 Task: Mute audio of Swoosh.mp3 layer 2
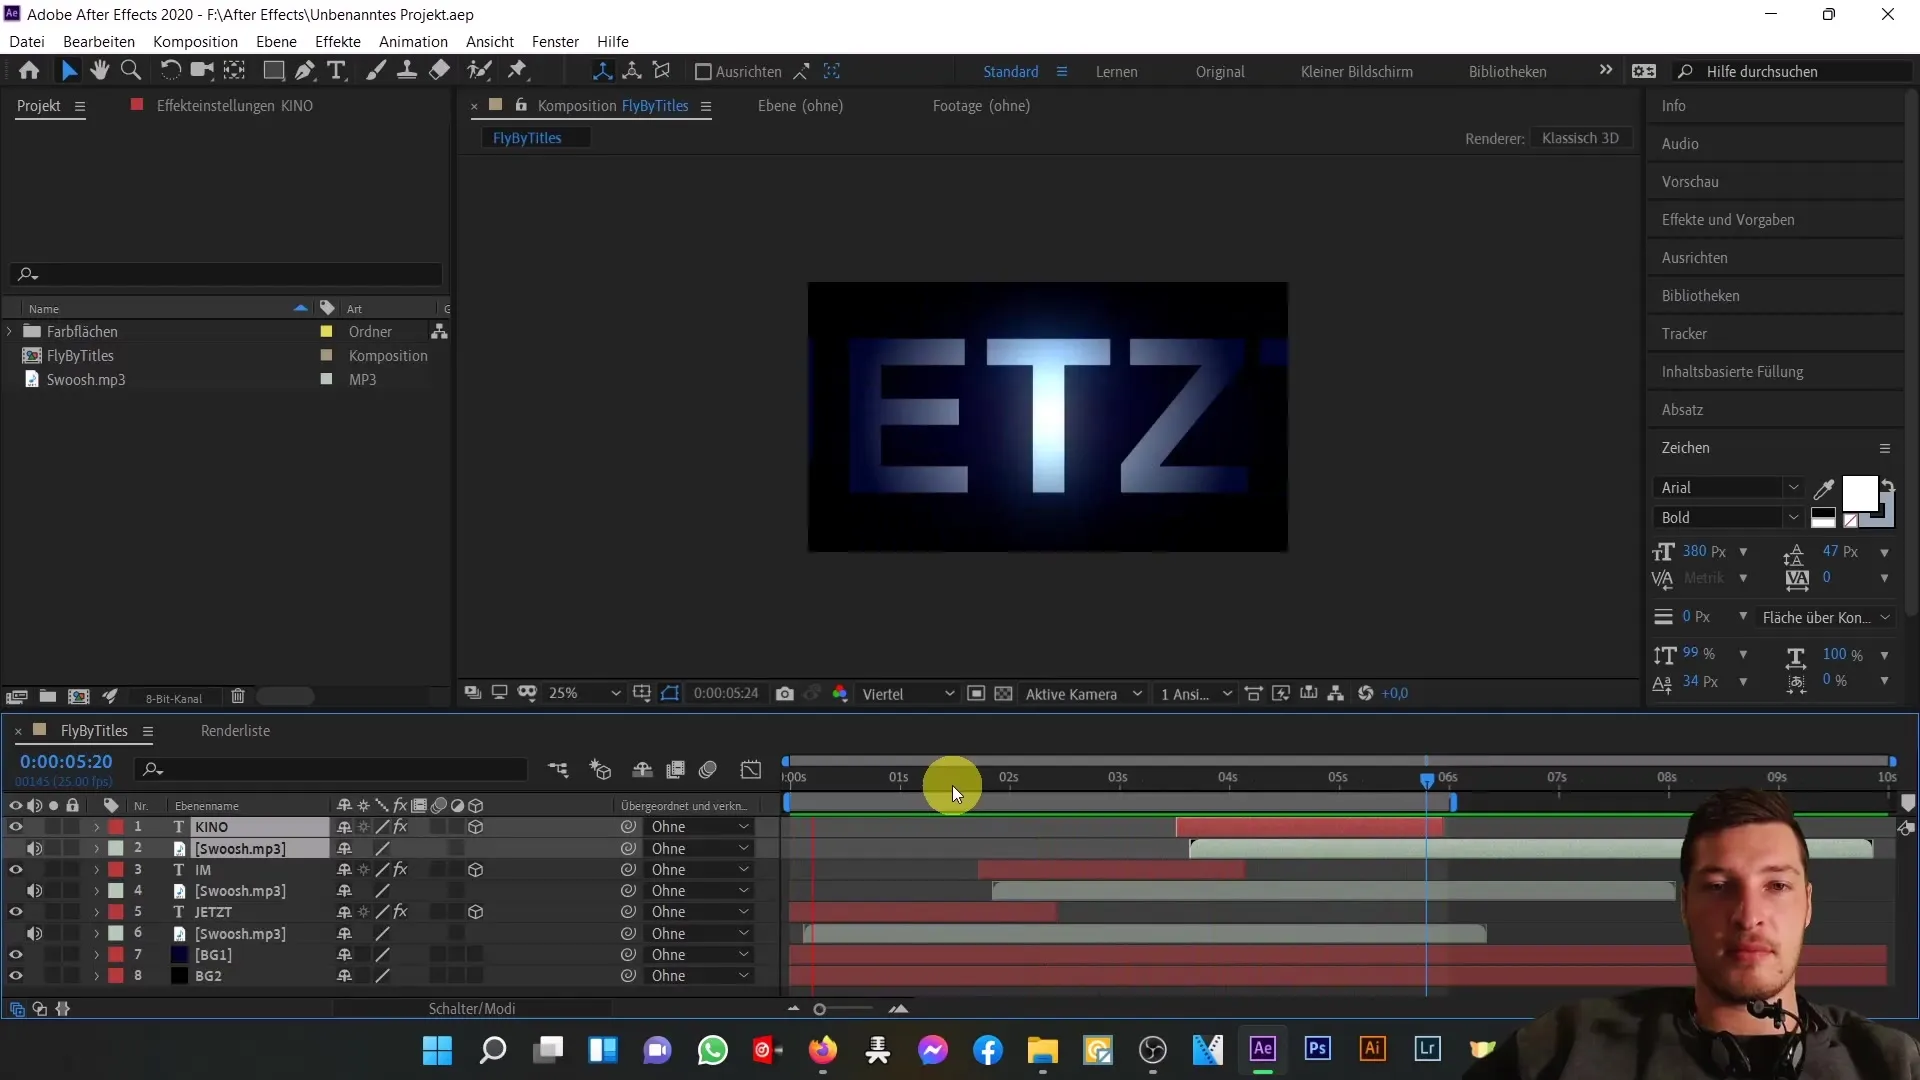tap(34, 849)
